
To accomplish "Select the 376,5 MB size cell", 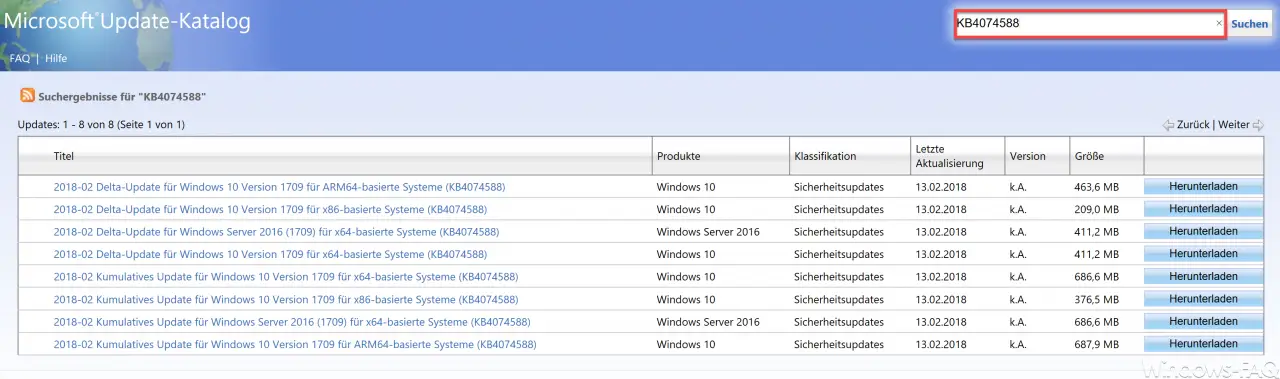I will point(1096,299).
